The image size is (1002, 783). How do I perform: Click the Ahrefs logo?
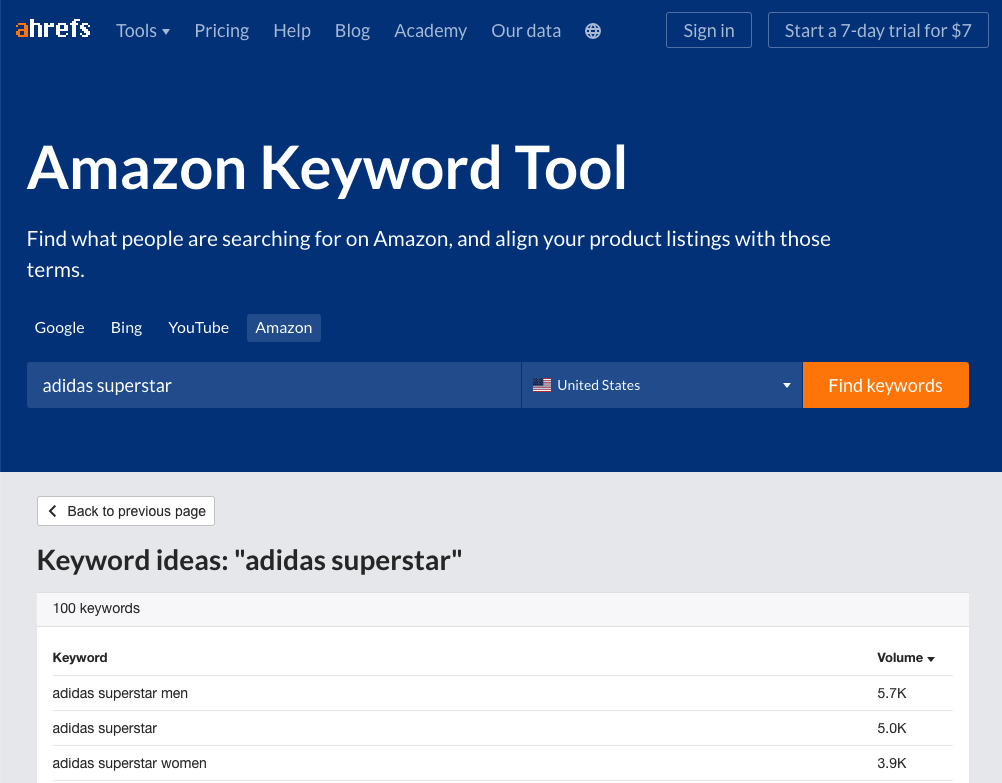pyautogui.click(x=53, y=30)
